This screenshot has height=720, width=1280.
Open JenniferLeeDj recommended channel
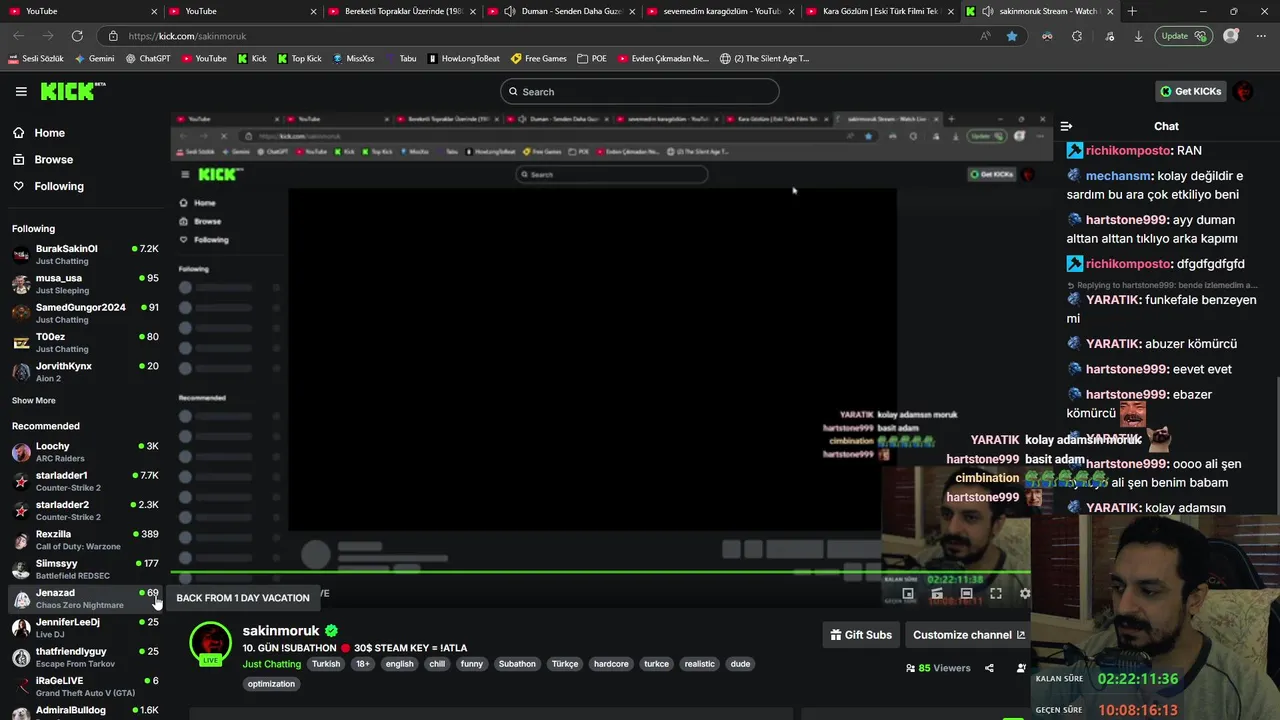pyautogui.click(x=85, y=627)
